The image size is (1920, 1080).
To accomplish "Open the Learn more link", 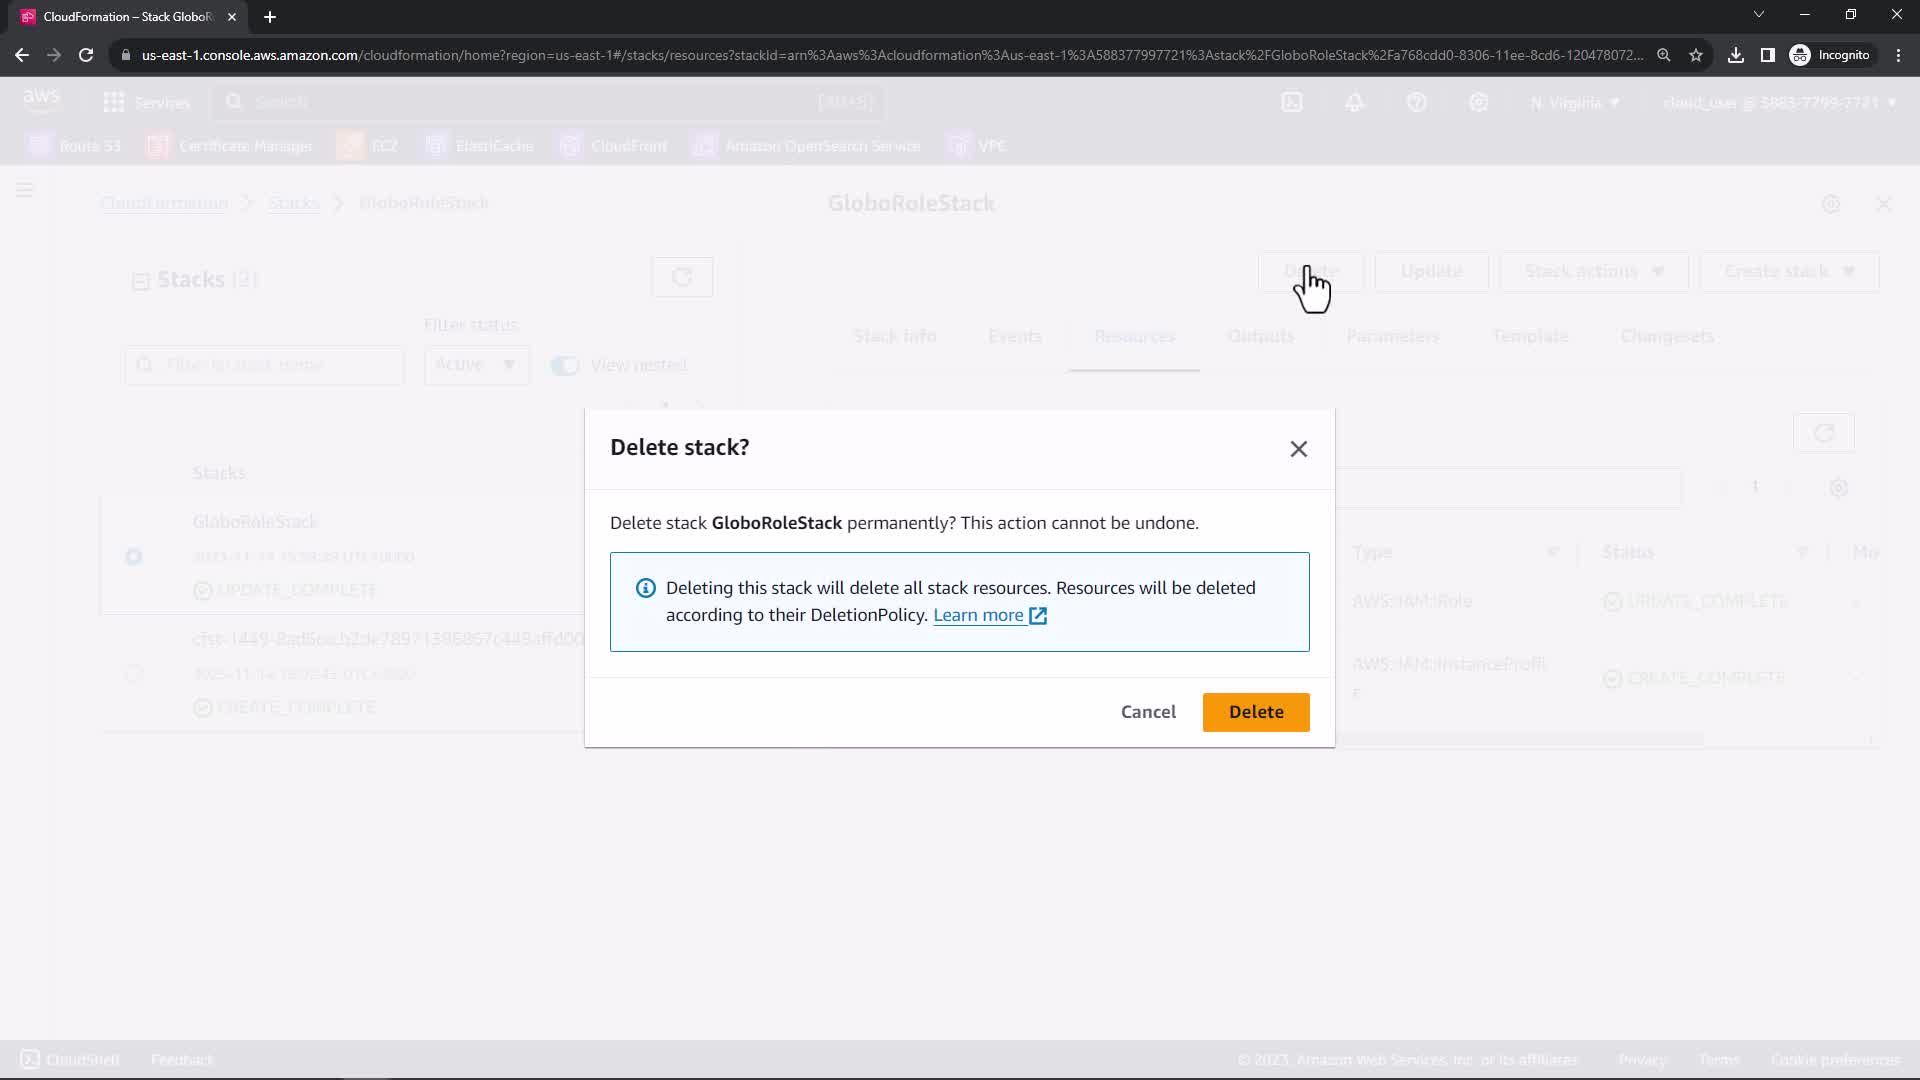I will [x=978, y=615].
